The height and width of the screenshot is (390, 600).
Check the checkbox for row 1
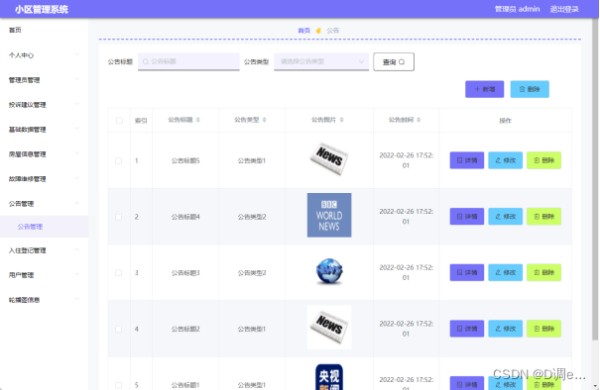click(119, 161)
